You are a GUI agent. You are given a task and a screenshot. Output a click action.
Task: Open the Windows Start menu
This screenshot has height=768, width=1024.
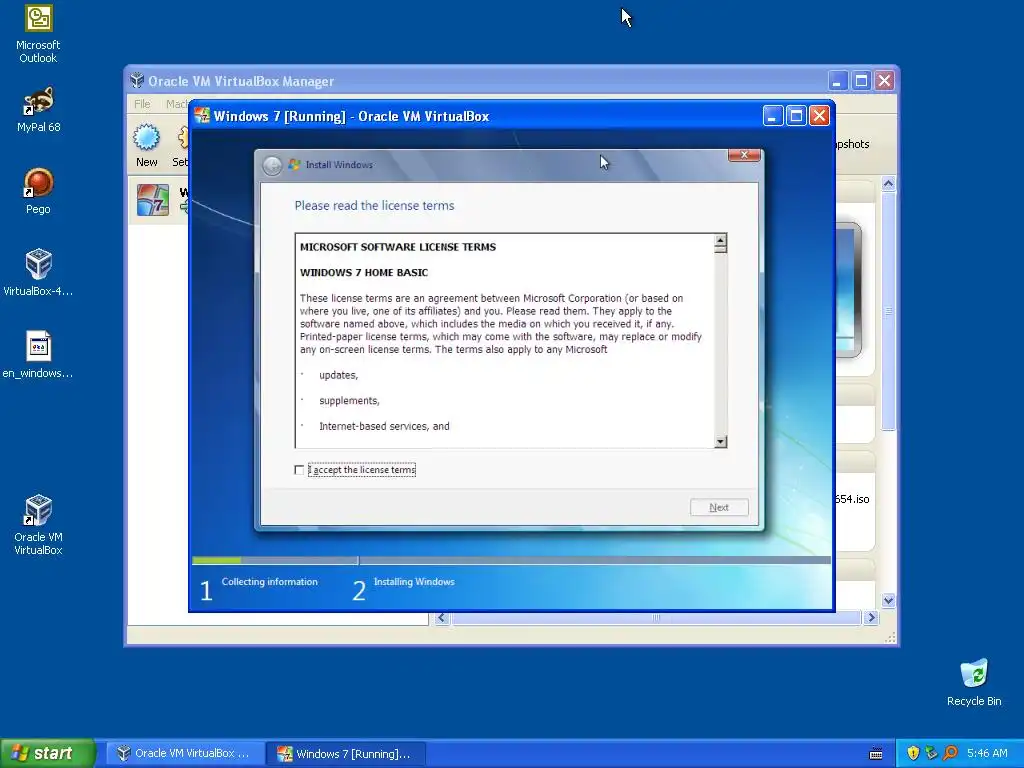coord(48,753)
